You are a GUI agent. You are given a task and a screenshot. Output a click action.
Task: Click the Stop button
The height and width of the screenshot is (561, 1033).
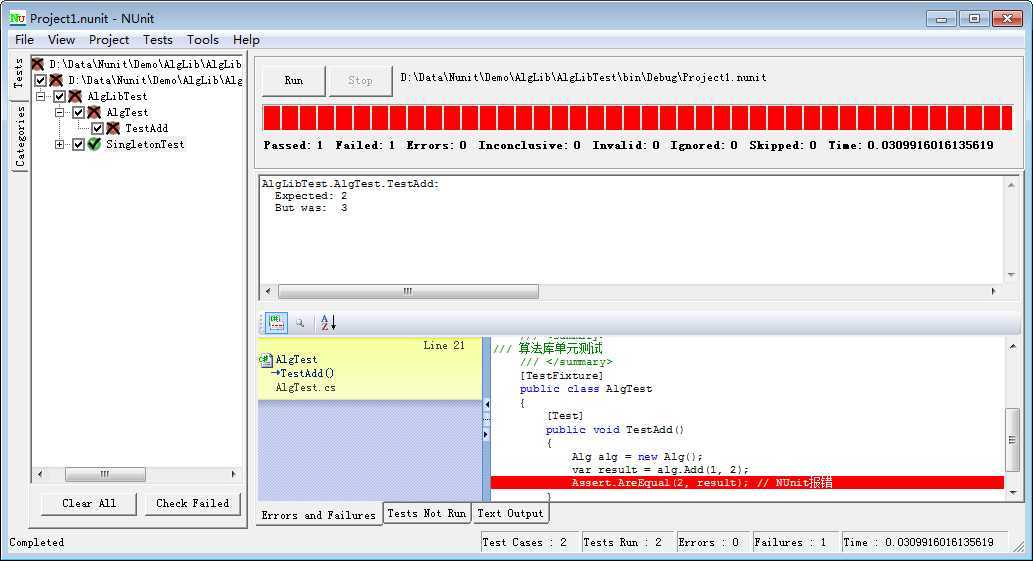tap(360, 80)
